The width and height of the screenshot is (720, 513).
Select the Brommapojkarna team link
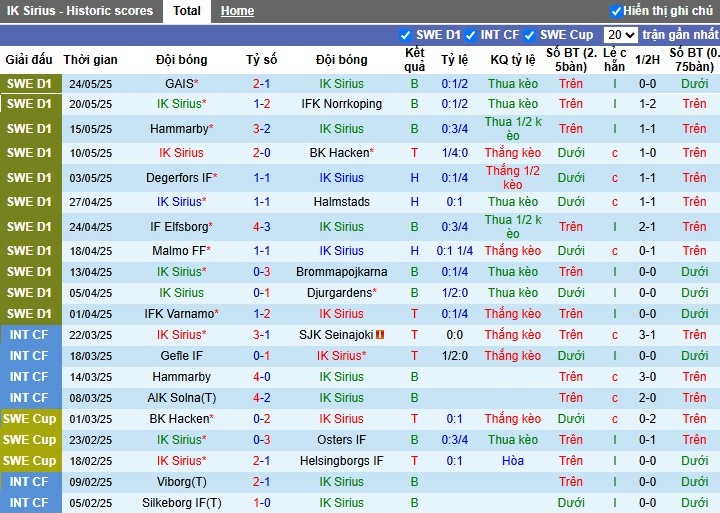[341, 272]
